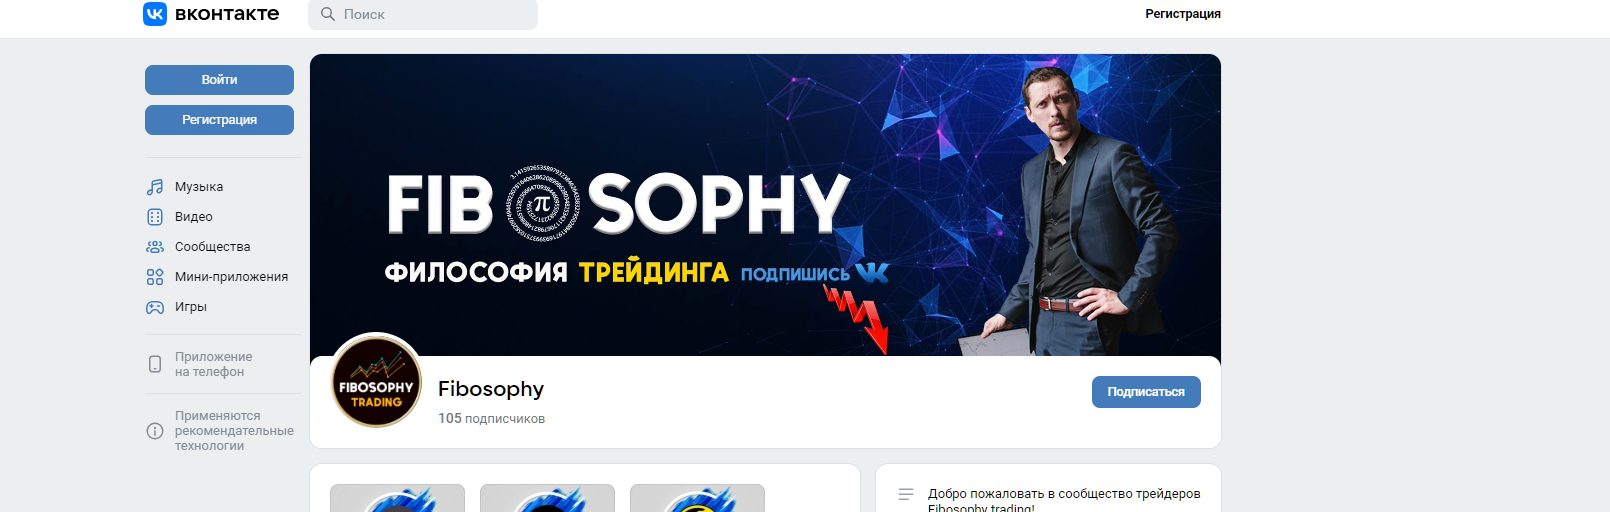Click the VK logo icon

point(155,14)
